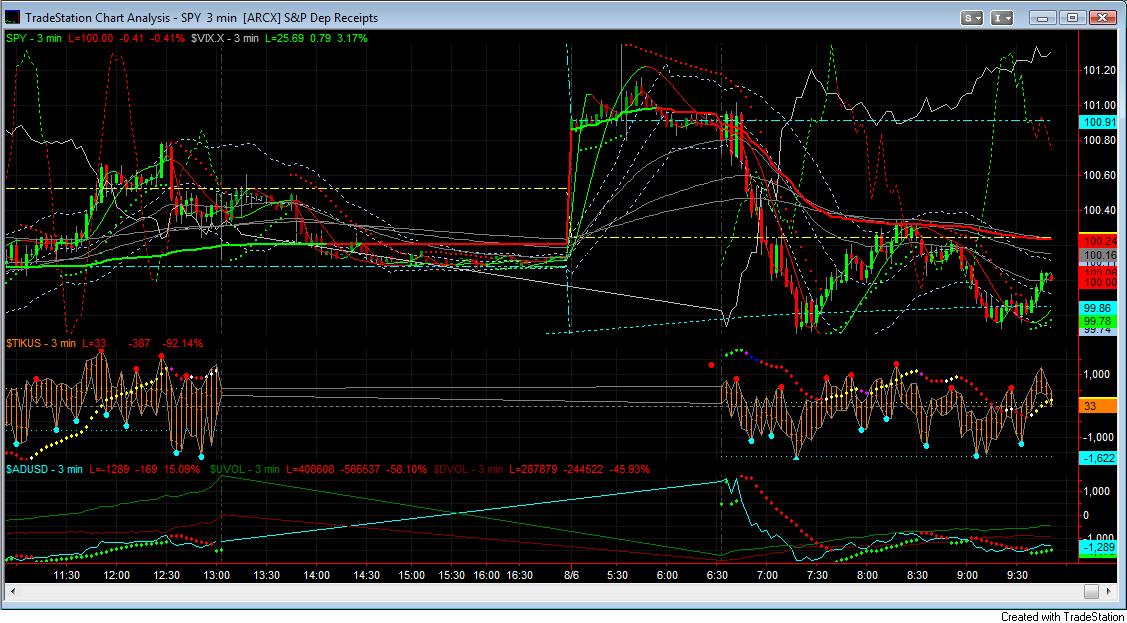Image resolution: width=1127 pixels, height=623 pixels.
Task: Click the 12:00 time axis label
Action: pos(116,575)
